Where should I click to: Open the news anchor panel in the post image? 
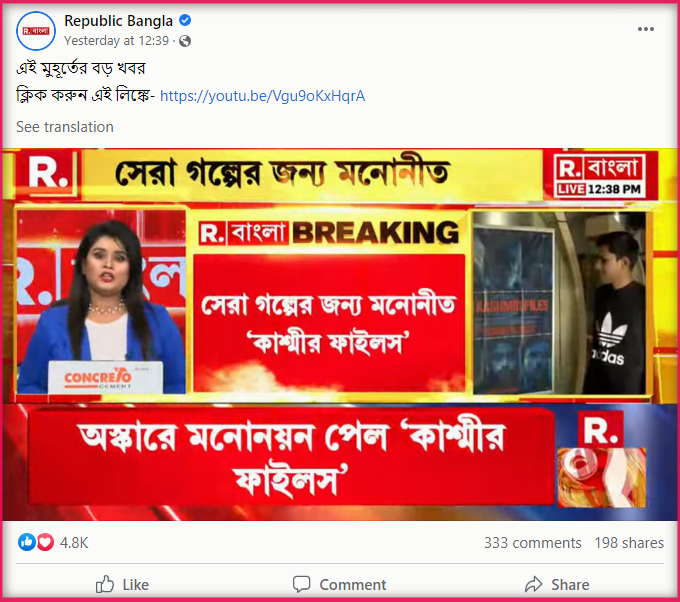point(102,302)
